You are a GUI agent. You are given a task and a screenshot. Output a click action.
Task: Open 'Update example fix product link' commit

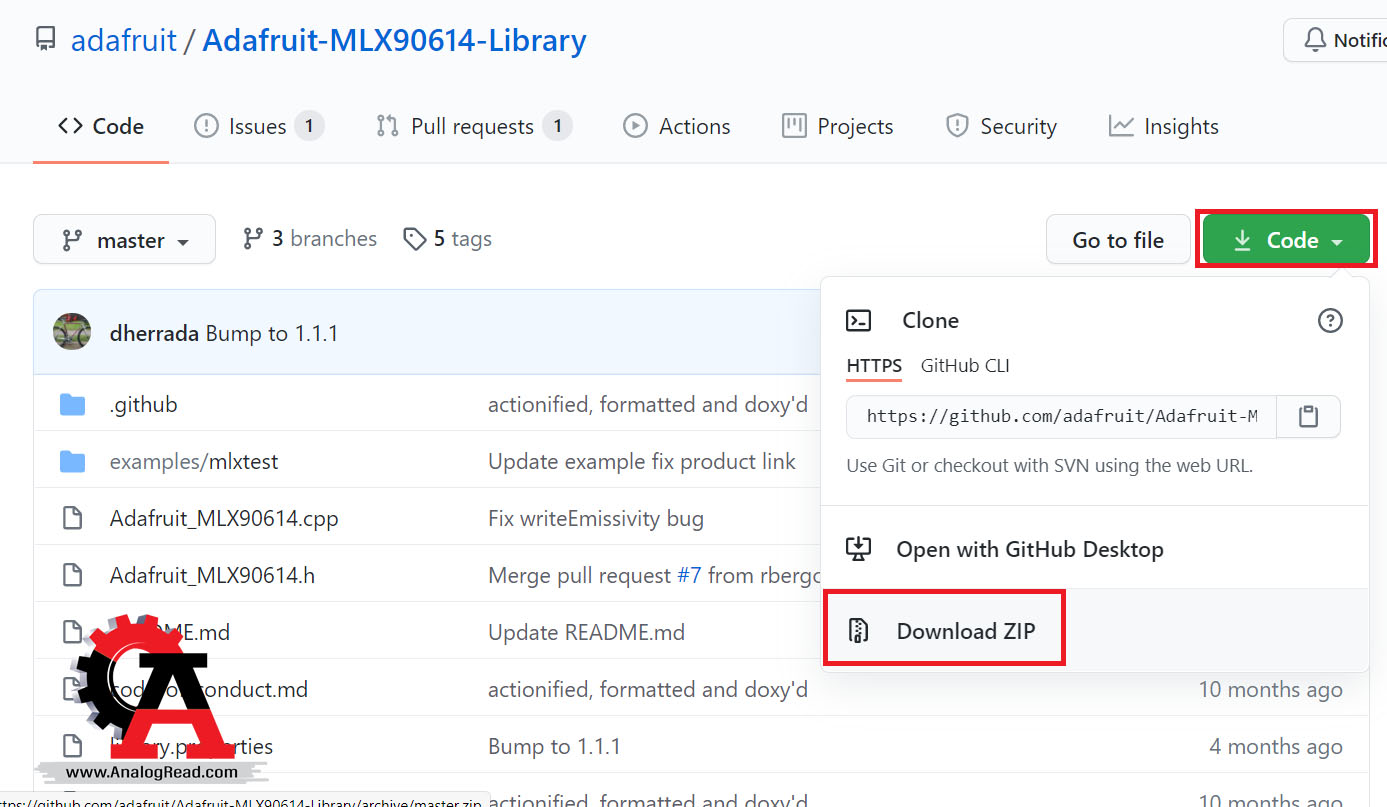coord(642,462)
